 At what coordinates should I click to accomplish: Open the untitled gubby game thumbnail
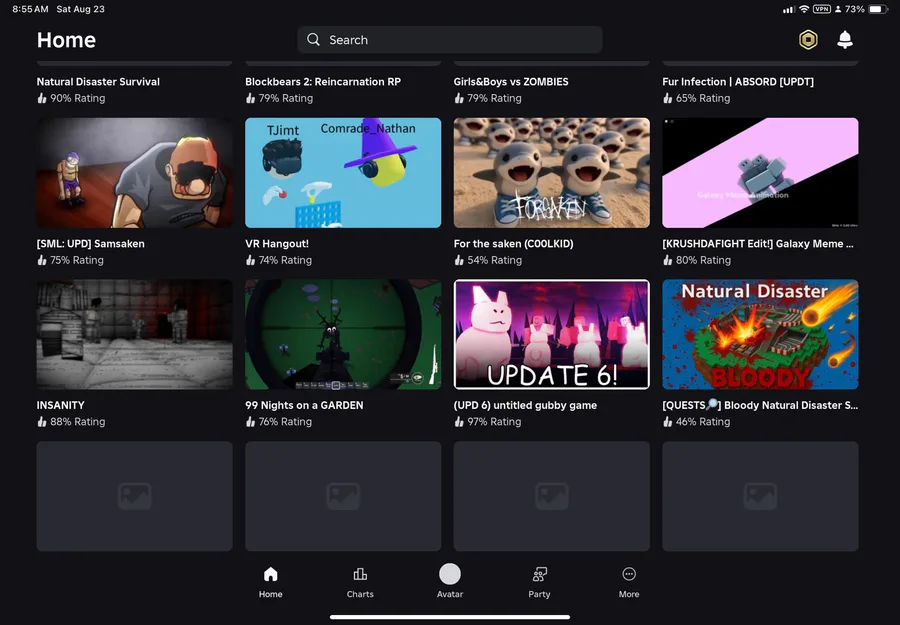pos(552,335)
